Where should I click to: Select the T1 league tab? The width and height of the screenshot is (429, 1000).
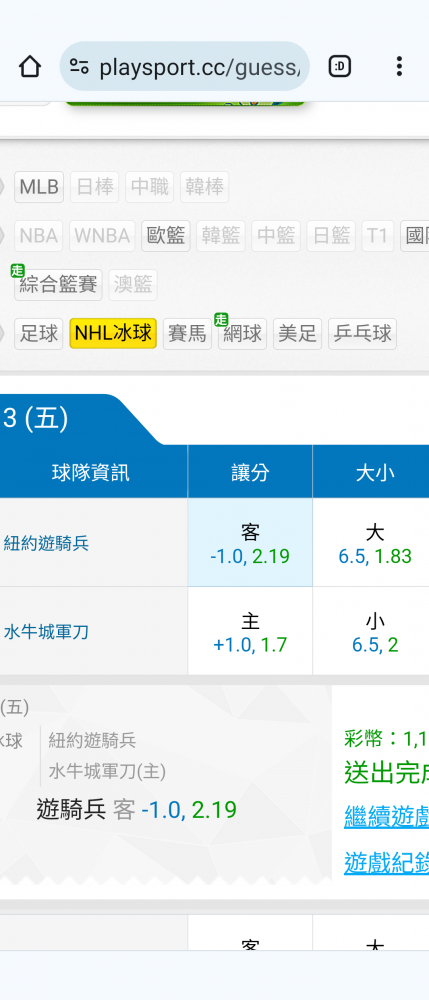377,236
